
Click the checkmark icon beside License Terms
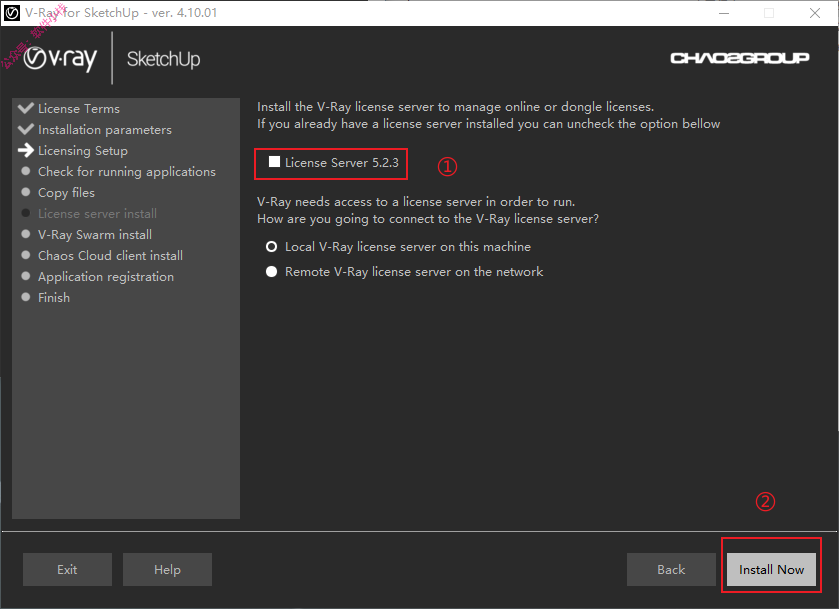[x=26, y=108]
